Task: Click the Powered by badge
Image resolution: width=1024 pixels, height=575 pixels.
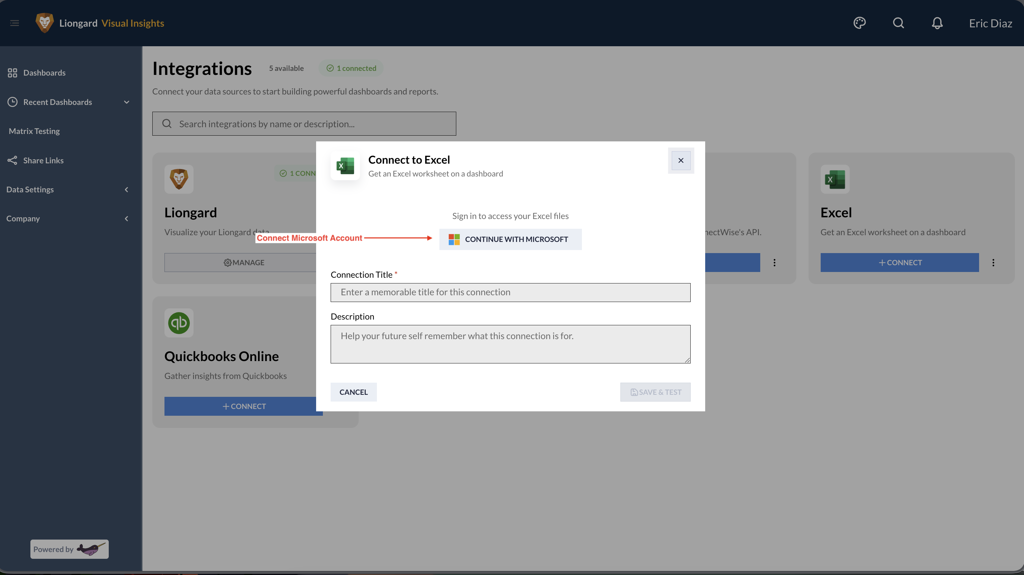Action: click(x=69, y=549)
